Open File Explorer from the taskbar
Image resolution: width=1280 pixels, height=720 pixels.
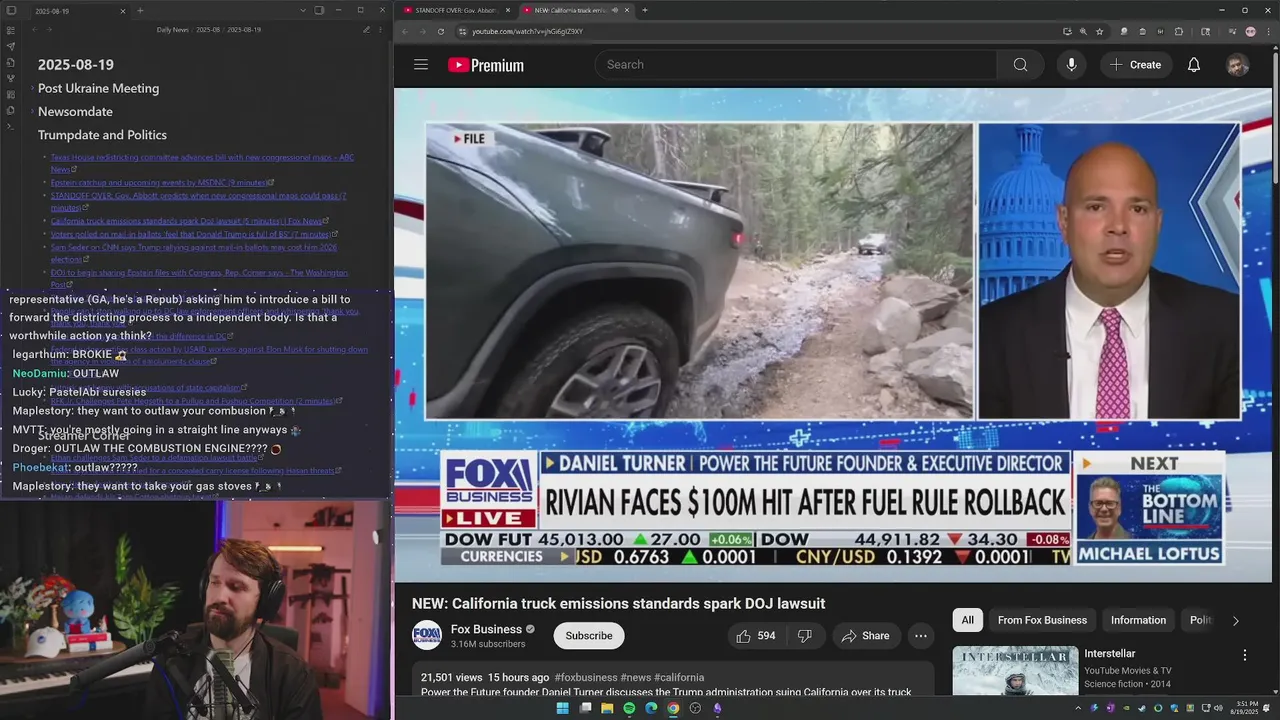coord(607,708)
